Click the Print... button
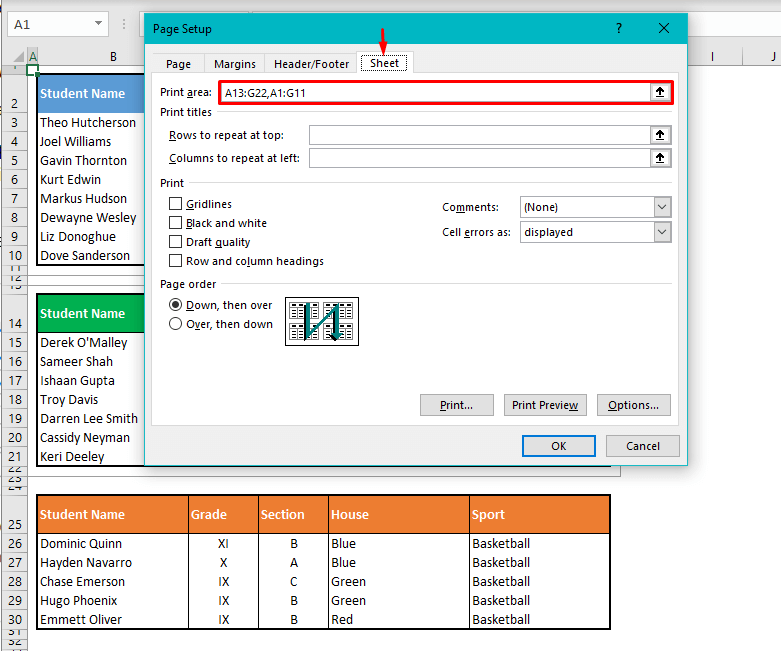 457,405
